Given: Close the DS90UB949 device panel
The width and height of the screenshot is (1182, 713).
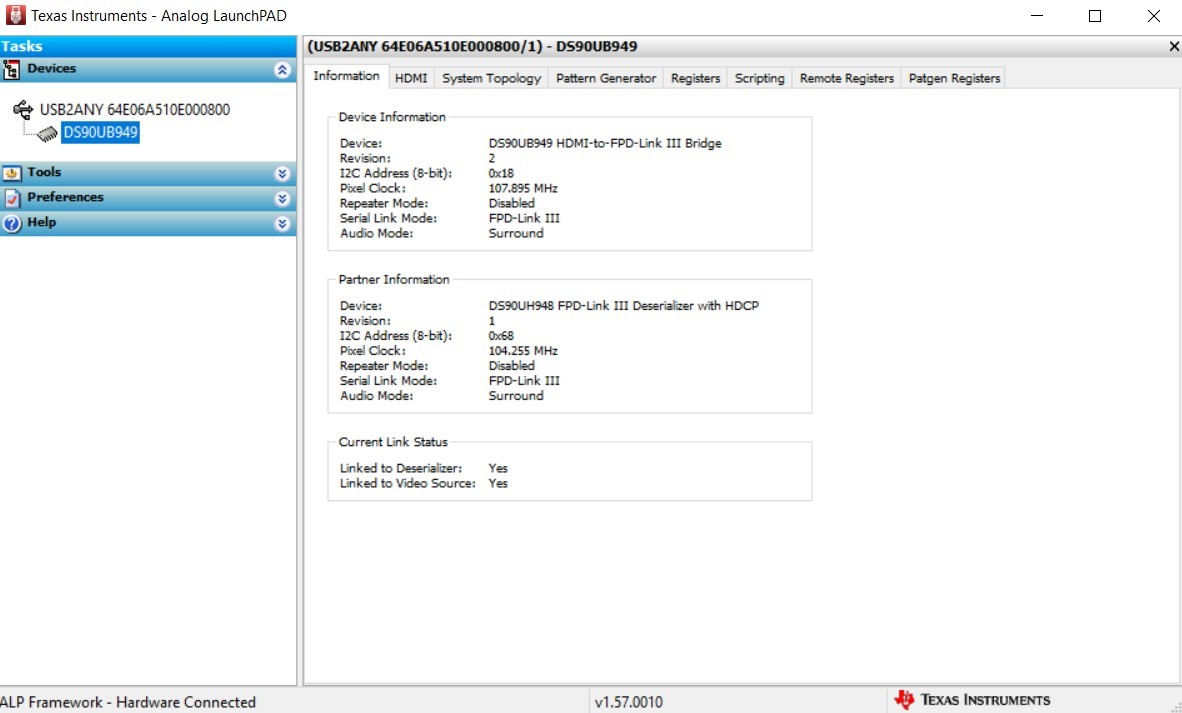Looking at the screenshot, I should [x=1174, y=47].
